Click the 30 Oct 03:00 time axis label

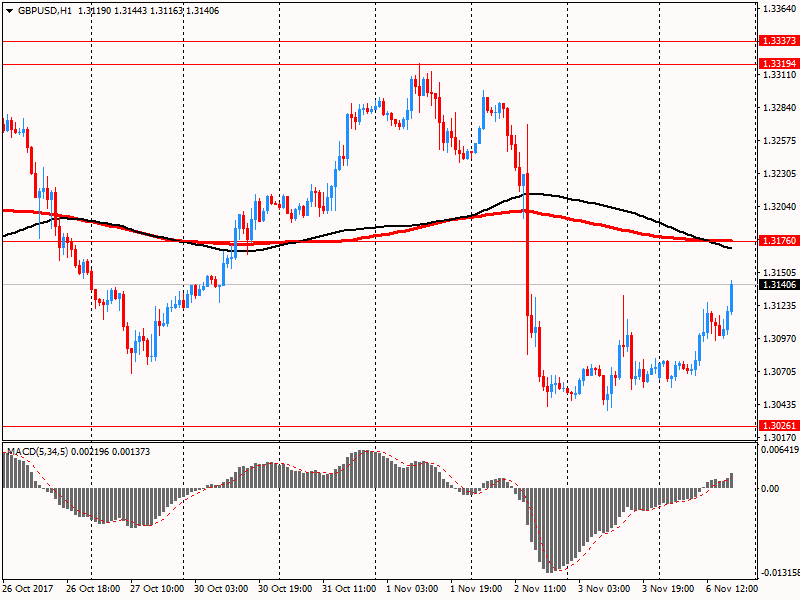coord(221,589)
